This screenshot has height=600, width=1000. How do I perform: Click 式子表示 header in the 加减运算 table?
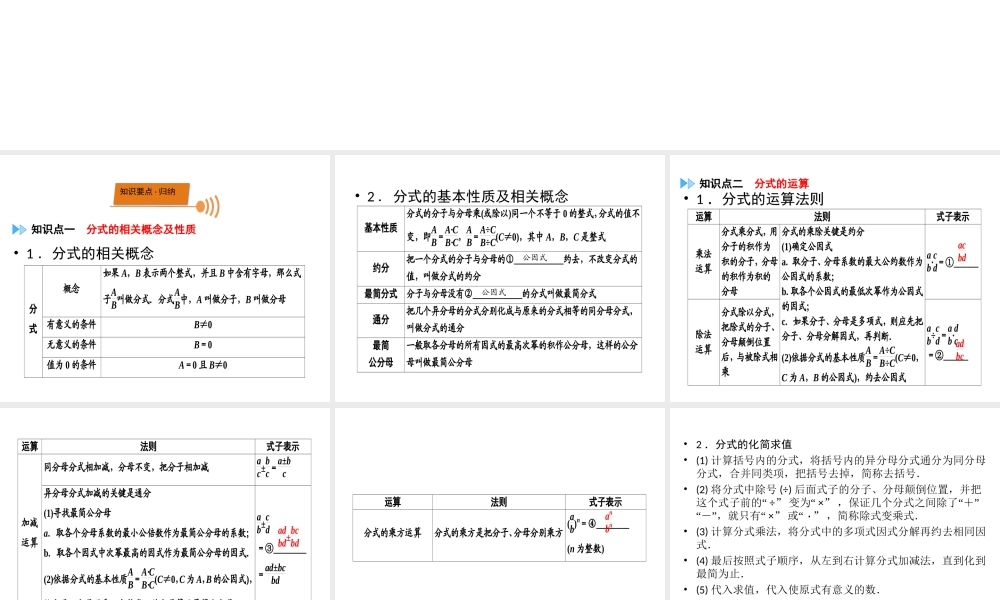283,446
